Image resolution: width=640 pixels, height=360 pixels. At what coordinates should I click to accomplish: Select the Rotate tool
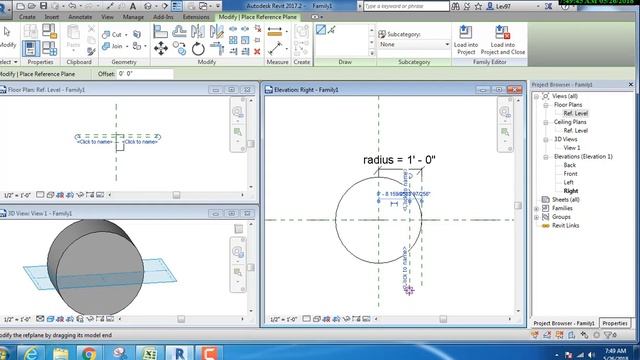point(198,49)
